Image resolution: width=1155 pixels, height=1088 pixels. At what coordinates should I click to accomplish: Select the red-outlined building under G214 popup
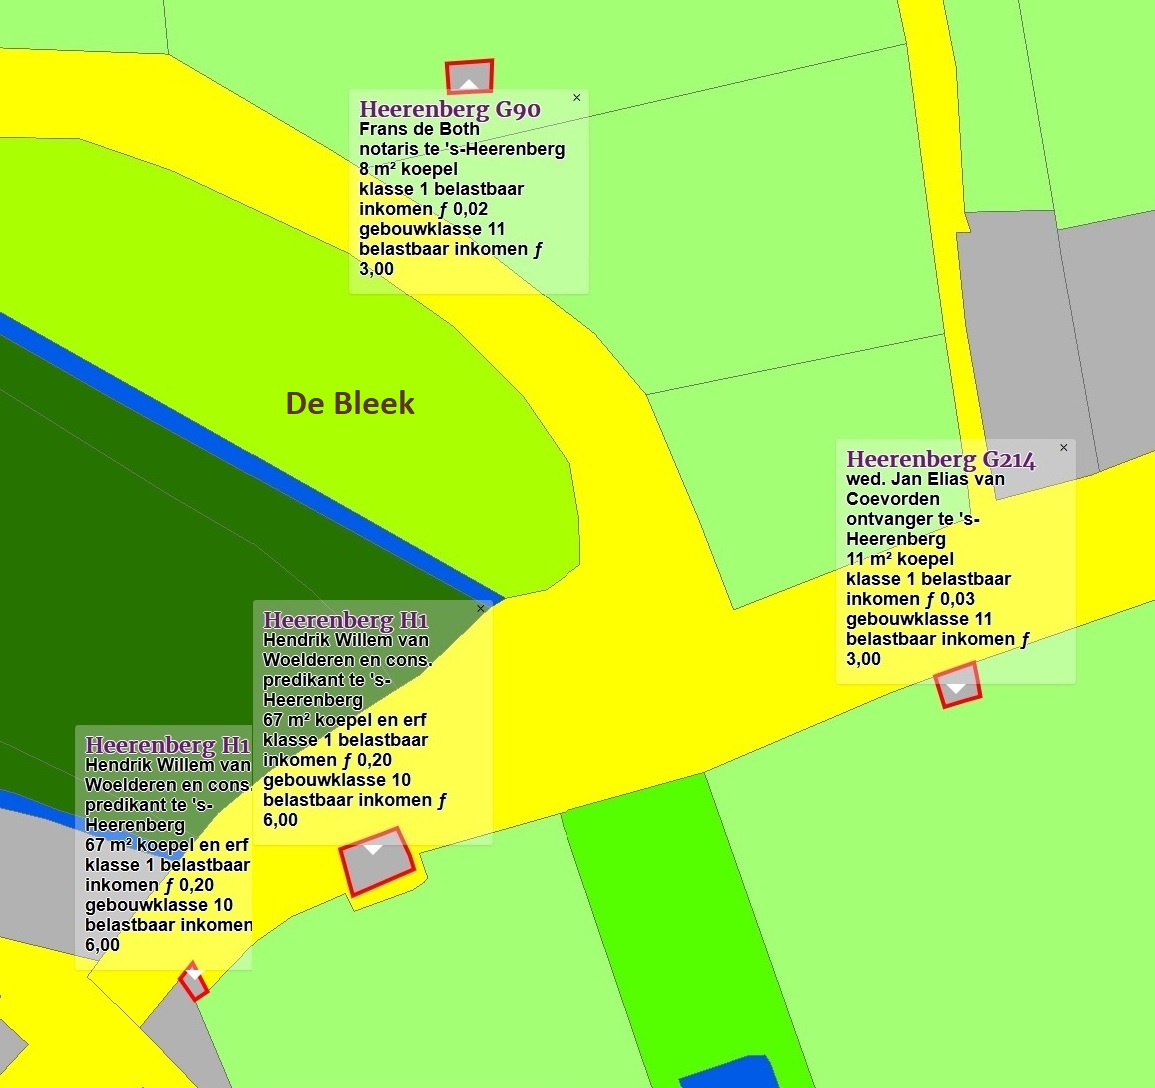957,688
